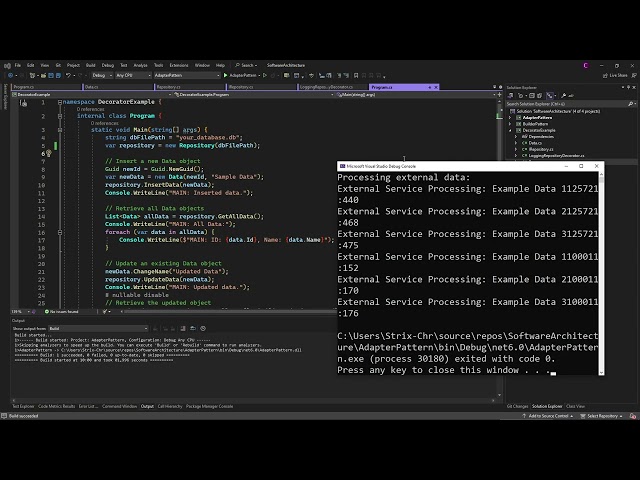Image resolution: width=640 pixels, height=480 pixels.
Task: Open the Main(string[] args) member dropdown
Action: (416, 95)
